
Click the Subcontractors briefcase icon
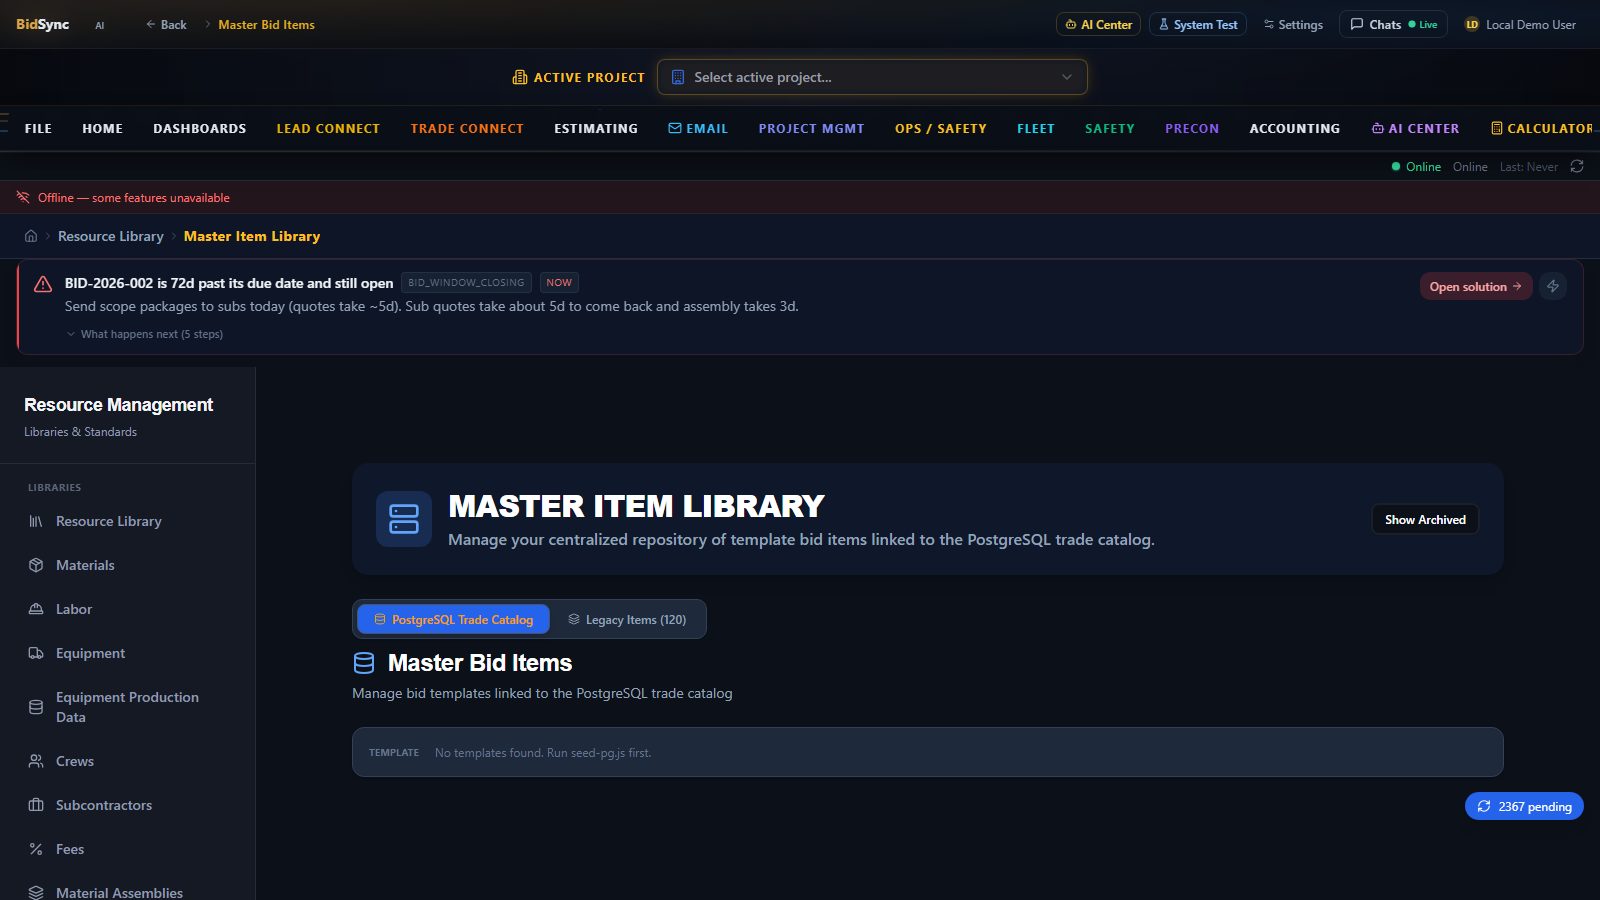pos(36,805)
